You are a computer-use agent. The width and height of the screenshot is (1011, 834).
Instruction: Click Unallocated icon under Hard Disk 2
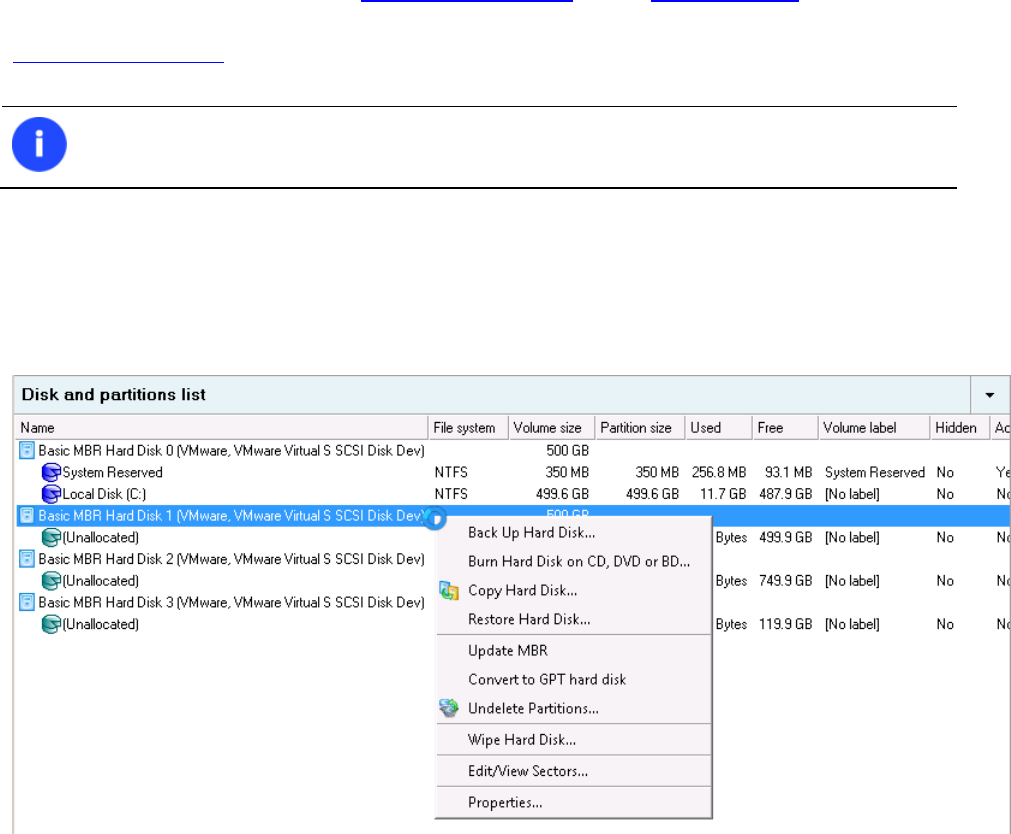(51, 581)
